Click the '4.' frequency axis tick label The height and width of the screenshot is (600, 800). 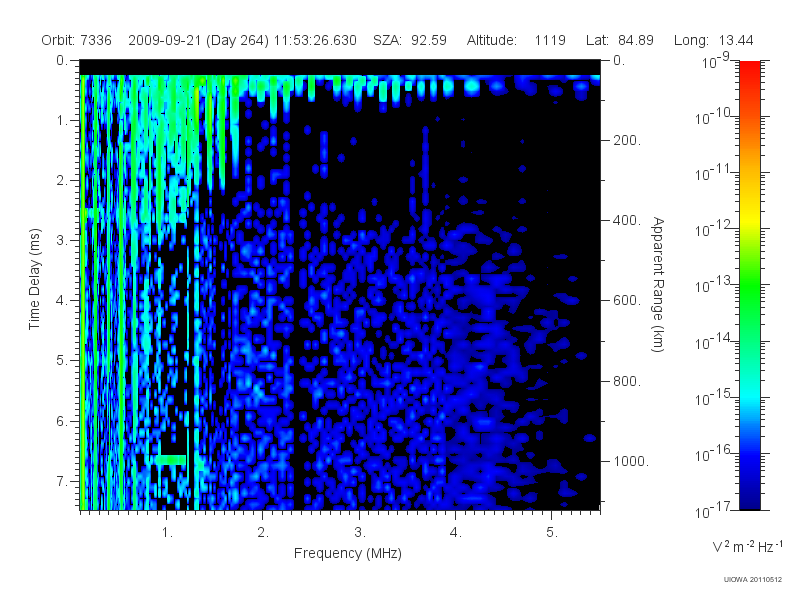pyautogui.click(x=456, y=533)
